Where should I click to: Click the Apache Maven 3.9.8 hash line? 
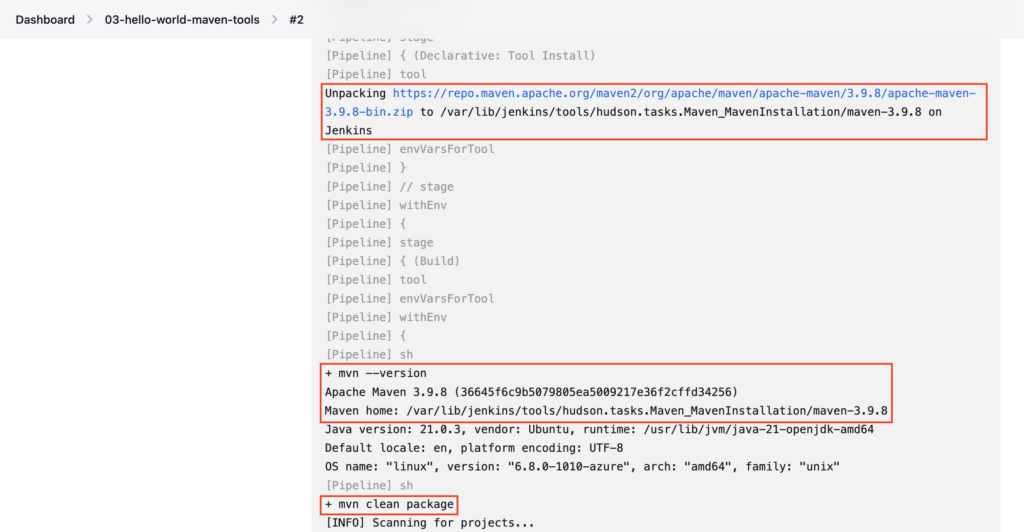point(531,392)
